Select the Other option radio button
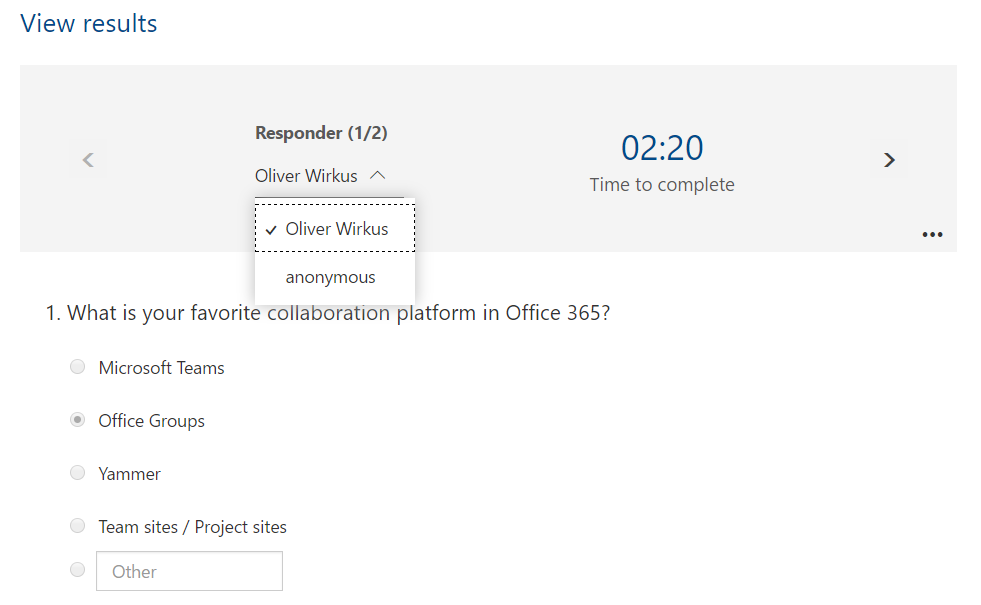Screen dimensions: 981x605 [x=78, y=570]
